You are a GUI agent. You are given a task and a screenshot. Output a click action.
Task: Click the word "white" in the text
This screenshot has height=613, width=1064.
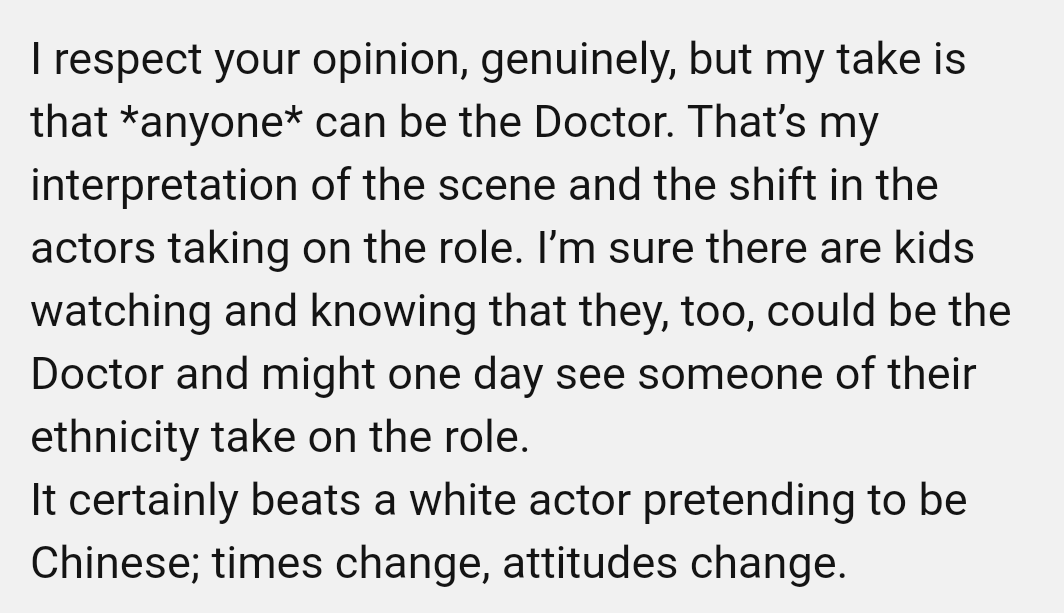[x=463, y=500]
